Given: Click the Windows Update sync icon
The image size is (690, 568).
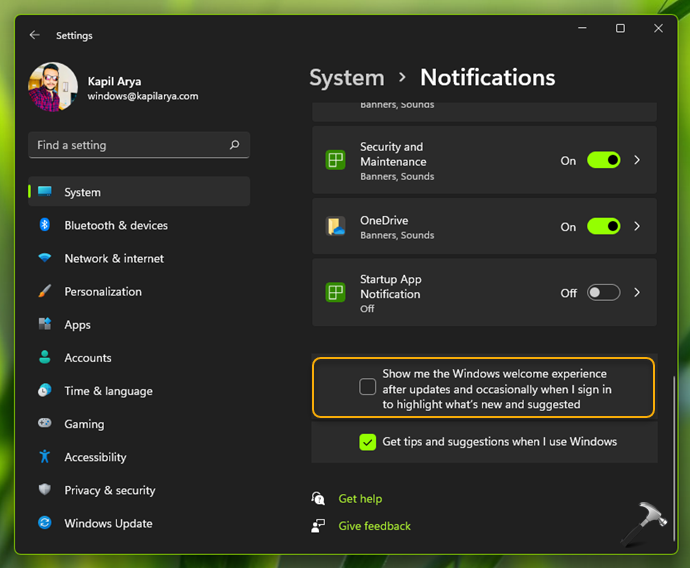Looking at the screenshot, I should point(45,523).
